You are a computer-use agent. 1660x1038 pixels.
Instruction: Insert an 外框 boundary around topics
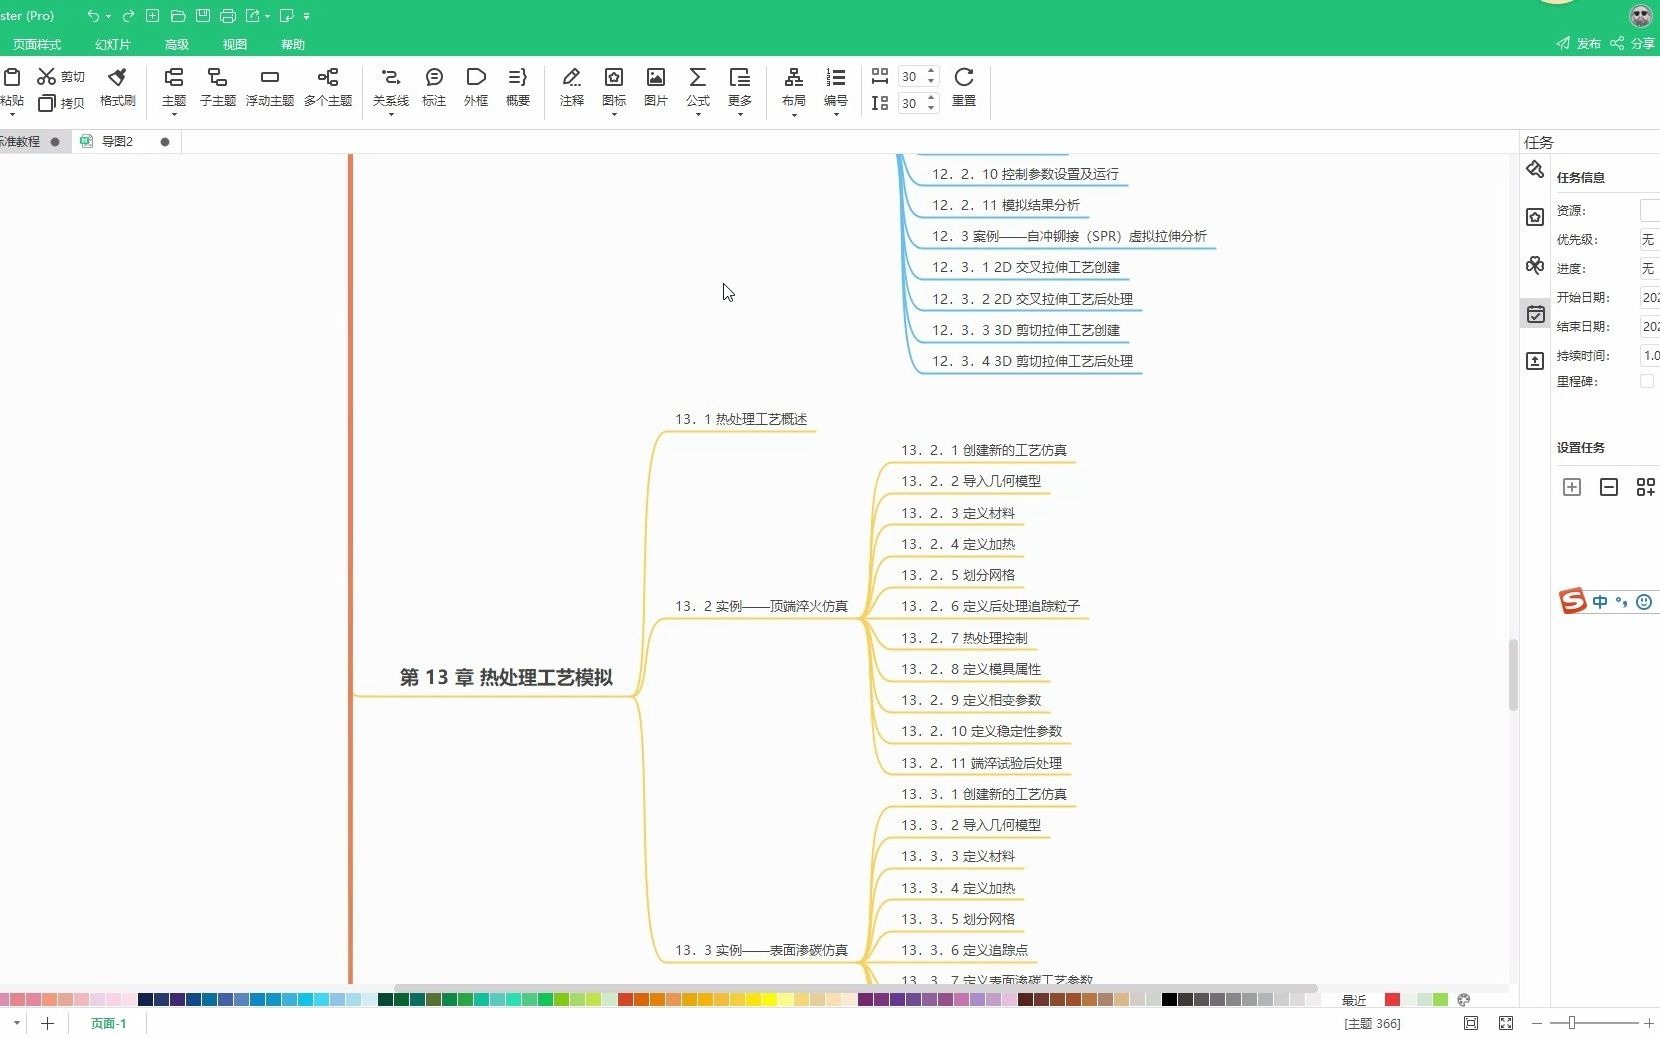[x=476, y=88]
